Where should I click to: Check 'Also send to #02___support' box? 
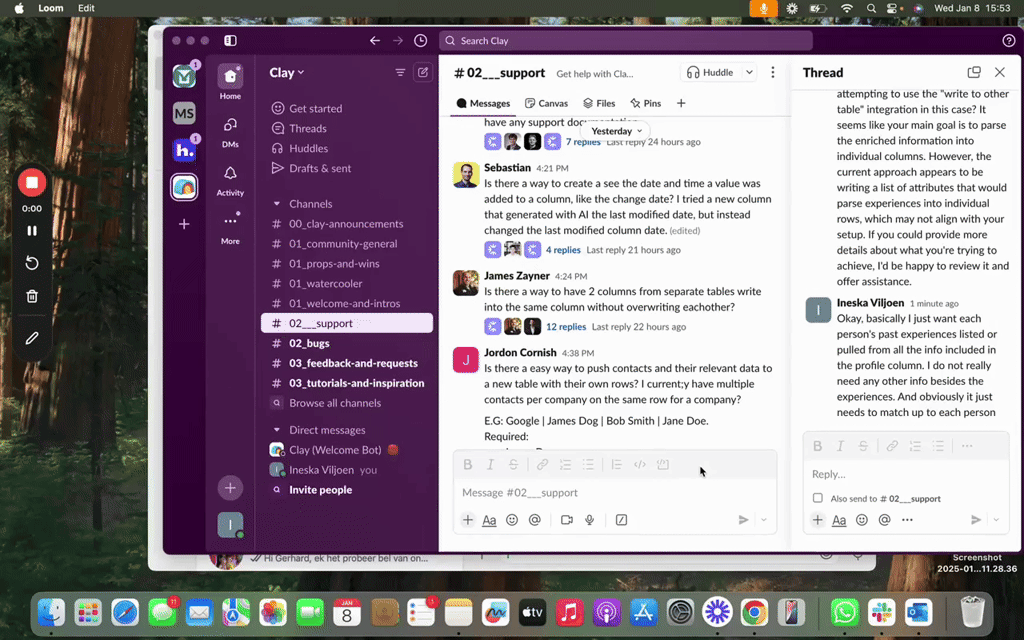tap(818, 498)
